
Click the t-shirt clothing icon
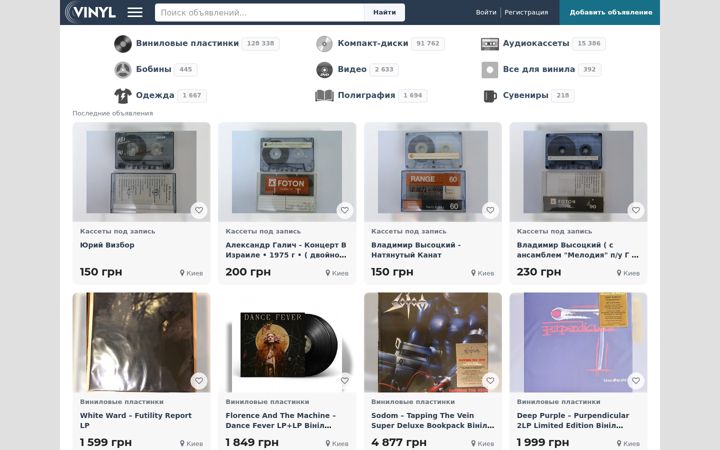[123, 96]
